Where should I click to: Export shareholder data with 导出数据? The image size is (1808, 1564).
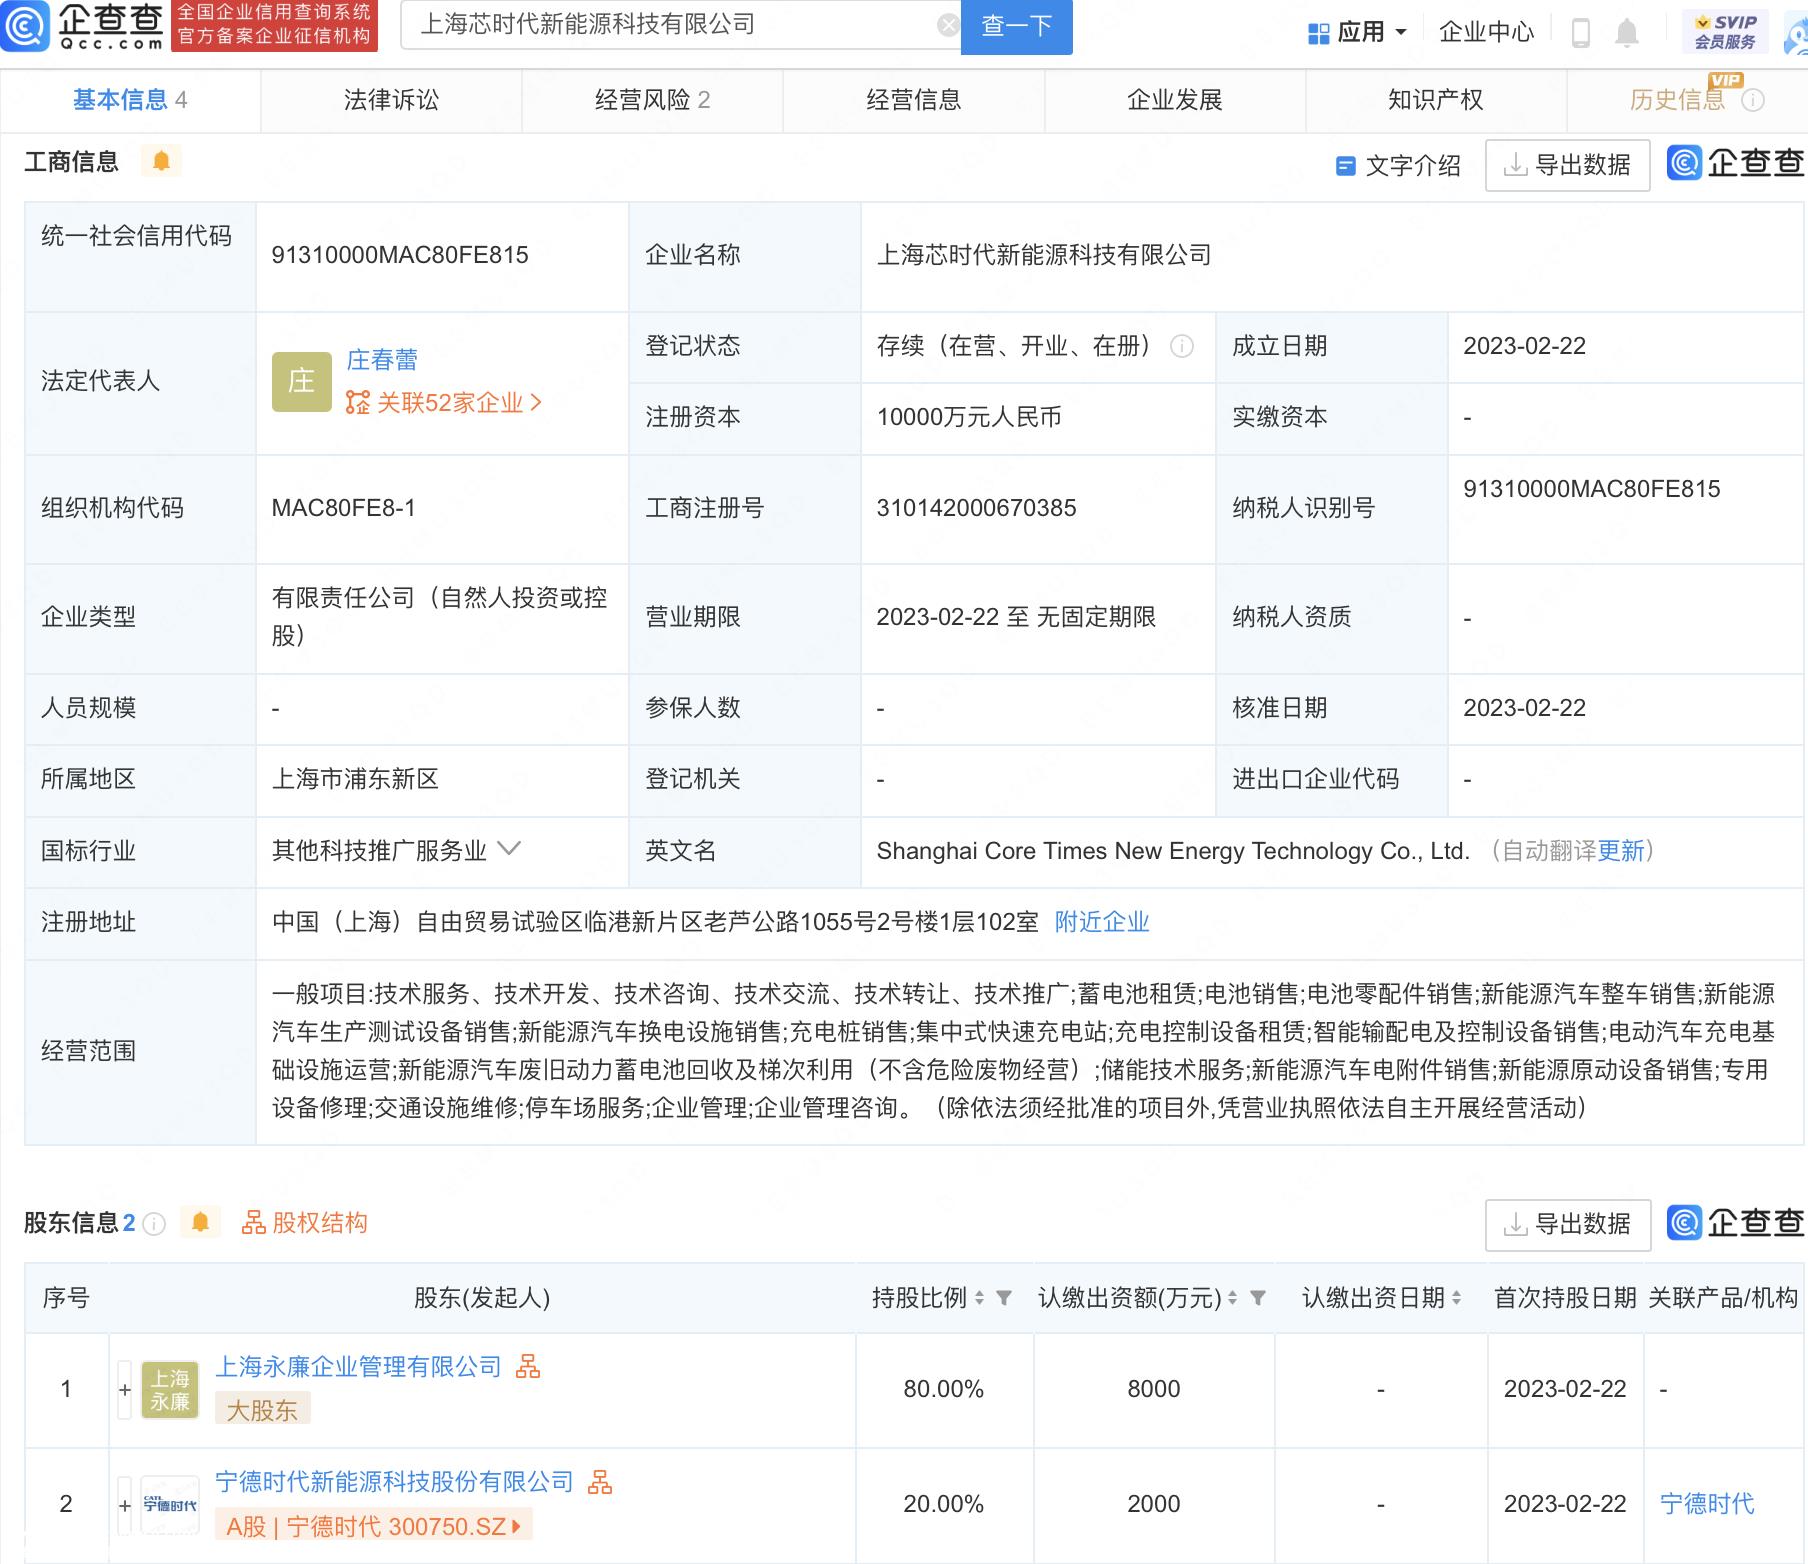coord(1568,1224)
